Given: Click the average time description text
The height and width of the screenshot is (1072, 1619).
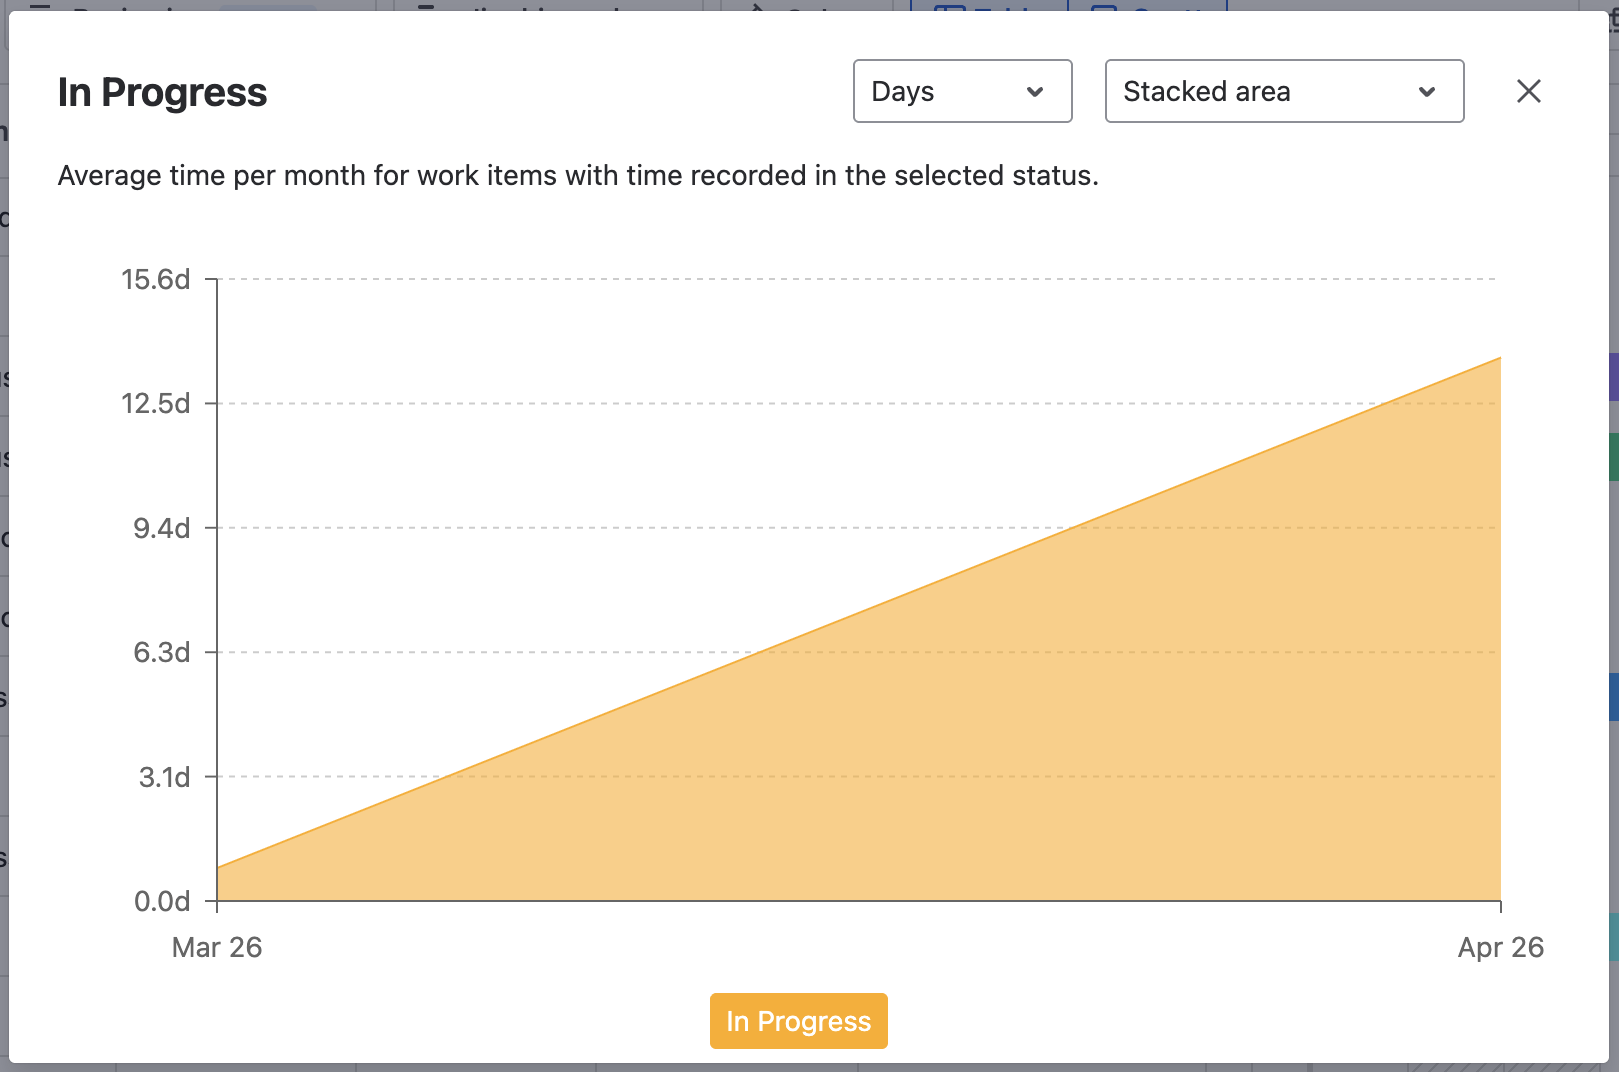Looking at the screenshot, I should coord(578,175).
